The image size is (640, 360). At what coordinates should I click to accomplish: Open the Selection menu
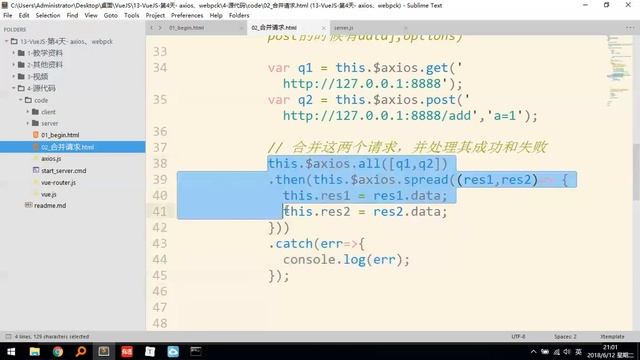tap(48, 15)
